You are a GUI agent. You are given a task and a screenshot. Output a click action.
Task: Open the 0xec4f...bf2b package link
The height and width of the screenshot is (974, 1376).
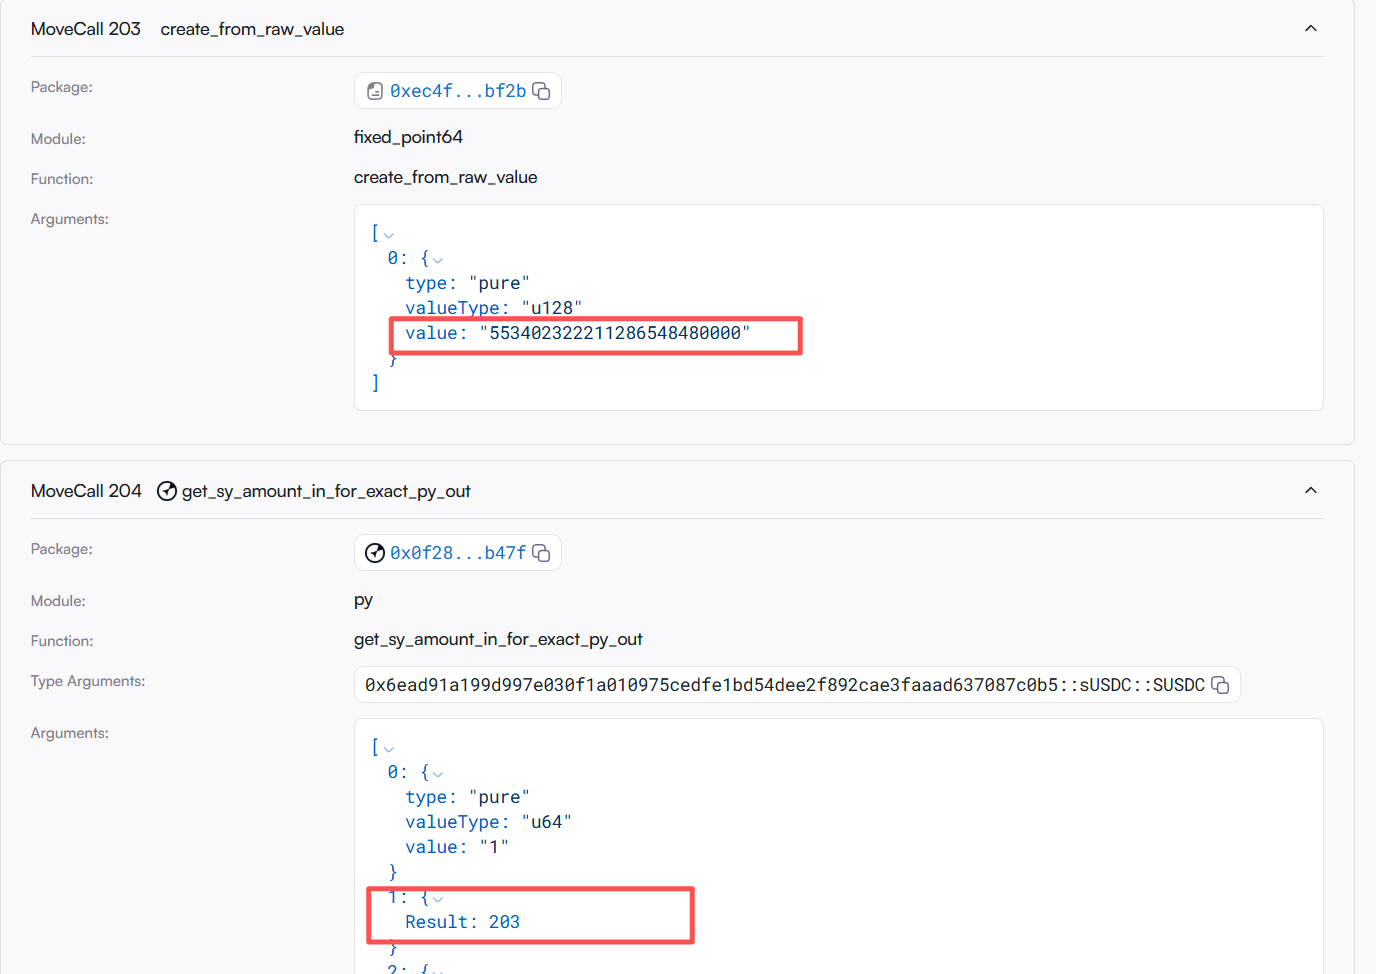[x=457, y=91]
